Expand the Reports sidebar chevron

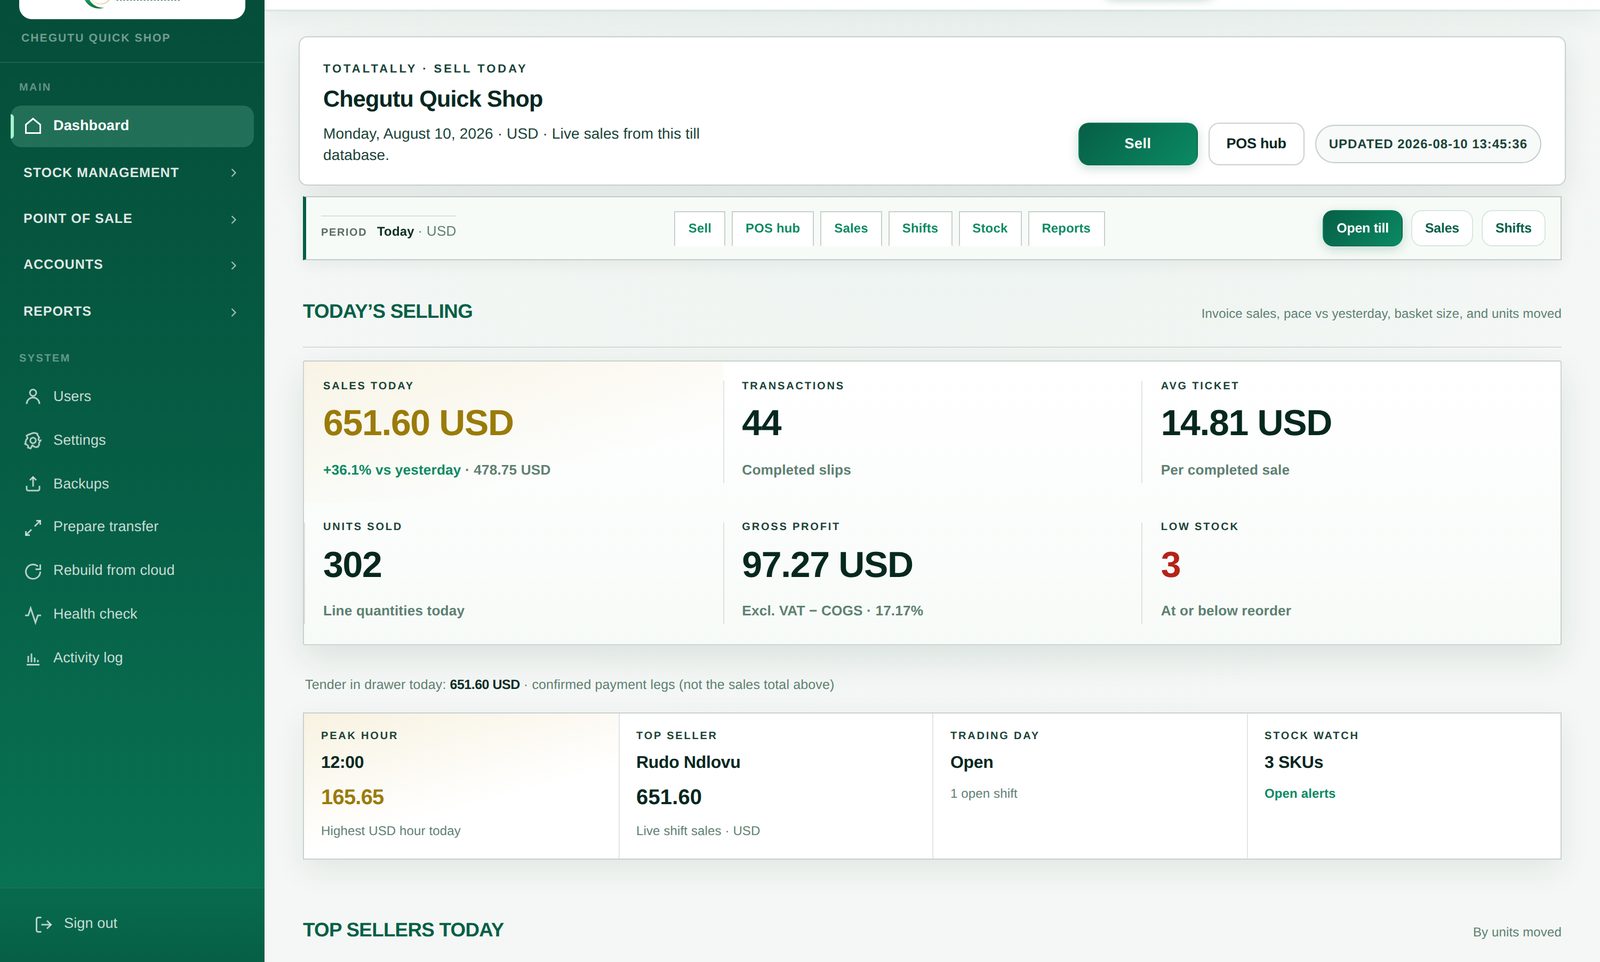234,312
